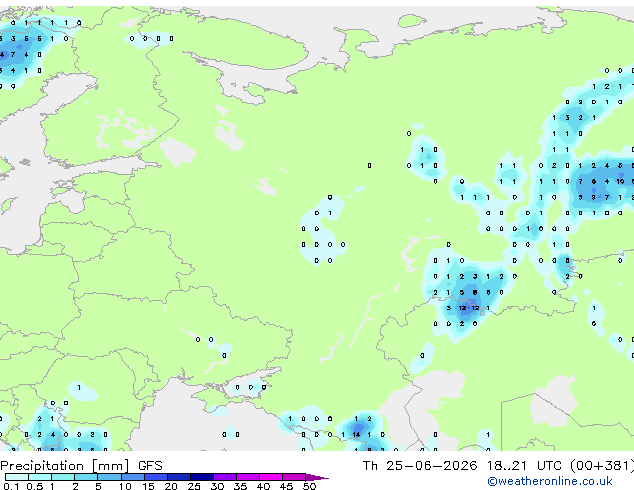Screen dimensions: 634x490
Task: Click the legend label '0.1'
Action: [x=11, y=486]
